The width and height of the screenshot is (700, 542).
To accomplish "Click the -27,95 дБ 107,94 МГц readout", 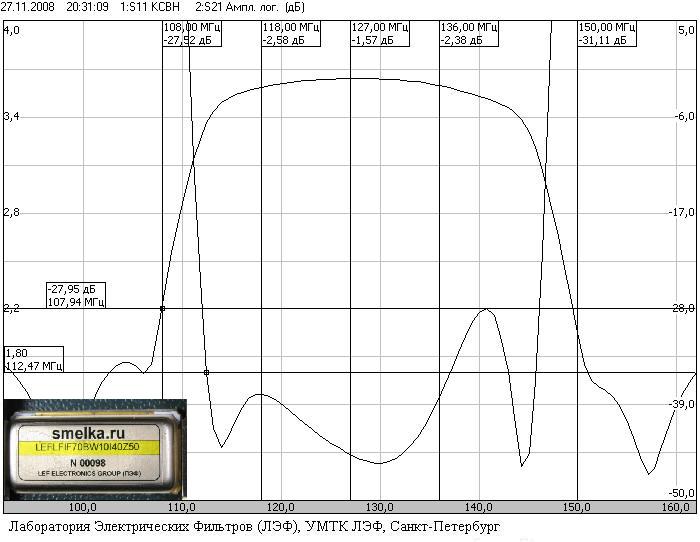I will [x=76, y=295].
